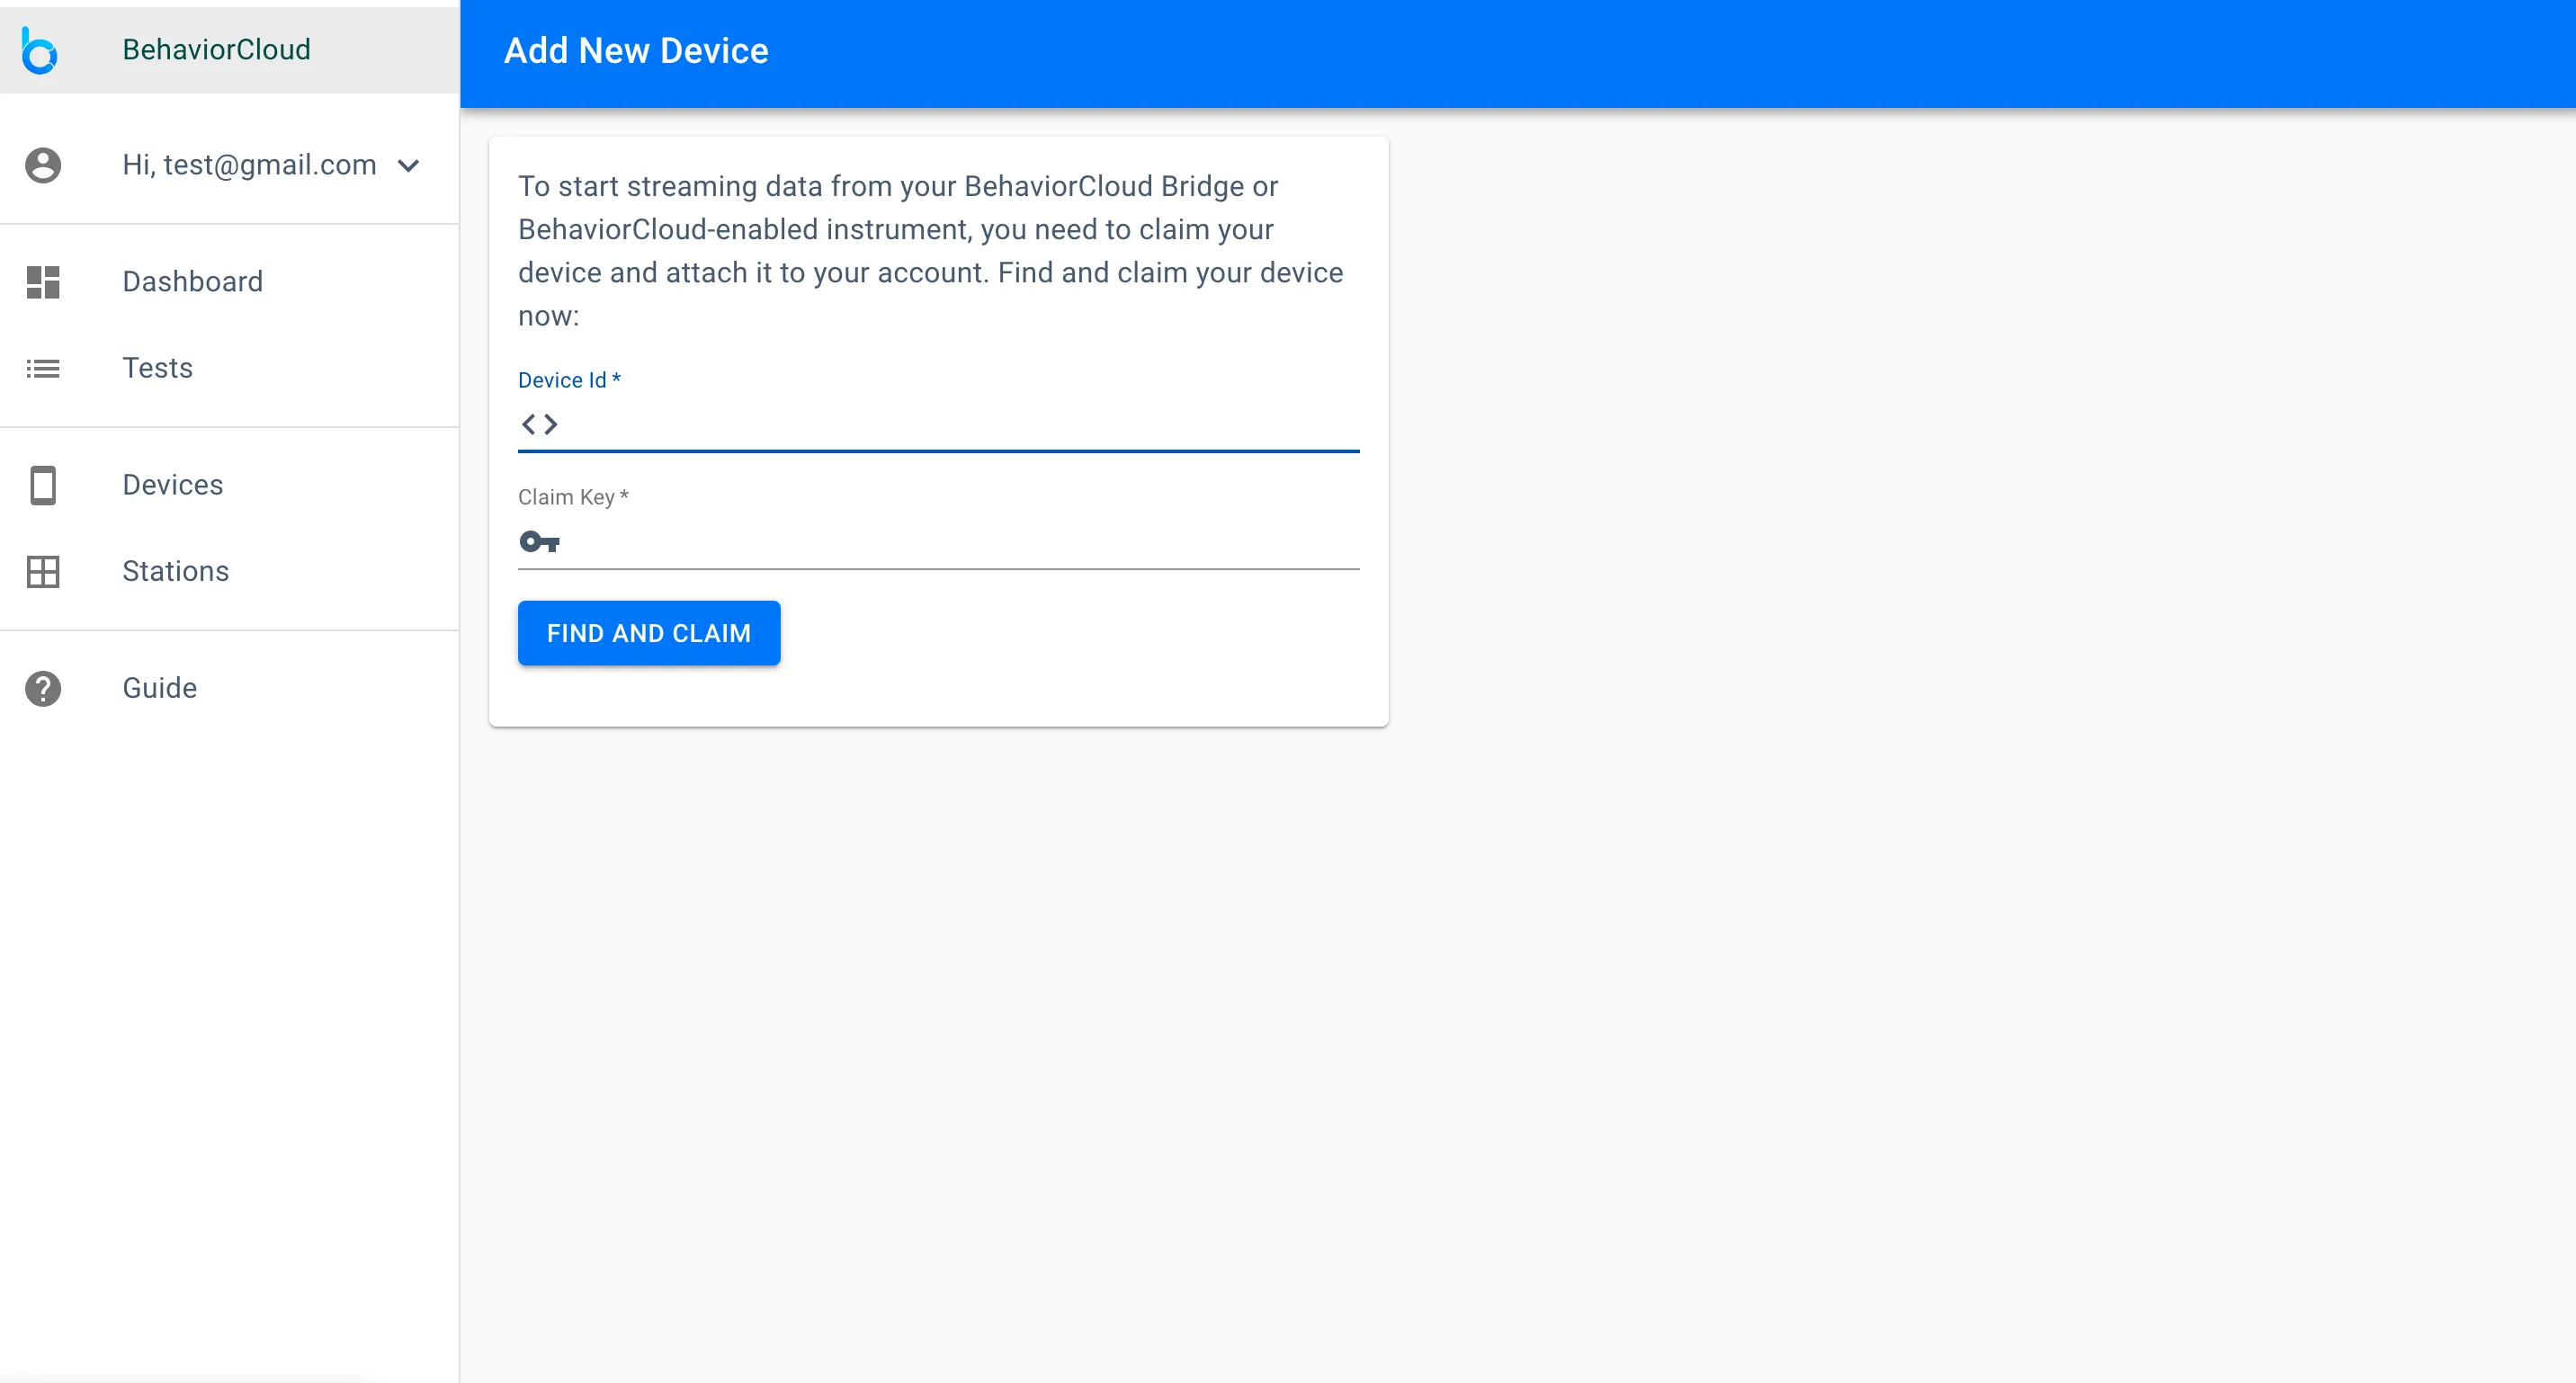Viewport: 2576px width, 1383px height.
Task: Click the BehaviorCloud brand name text
Action: click(x=216, y=49)
